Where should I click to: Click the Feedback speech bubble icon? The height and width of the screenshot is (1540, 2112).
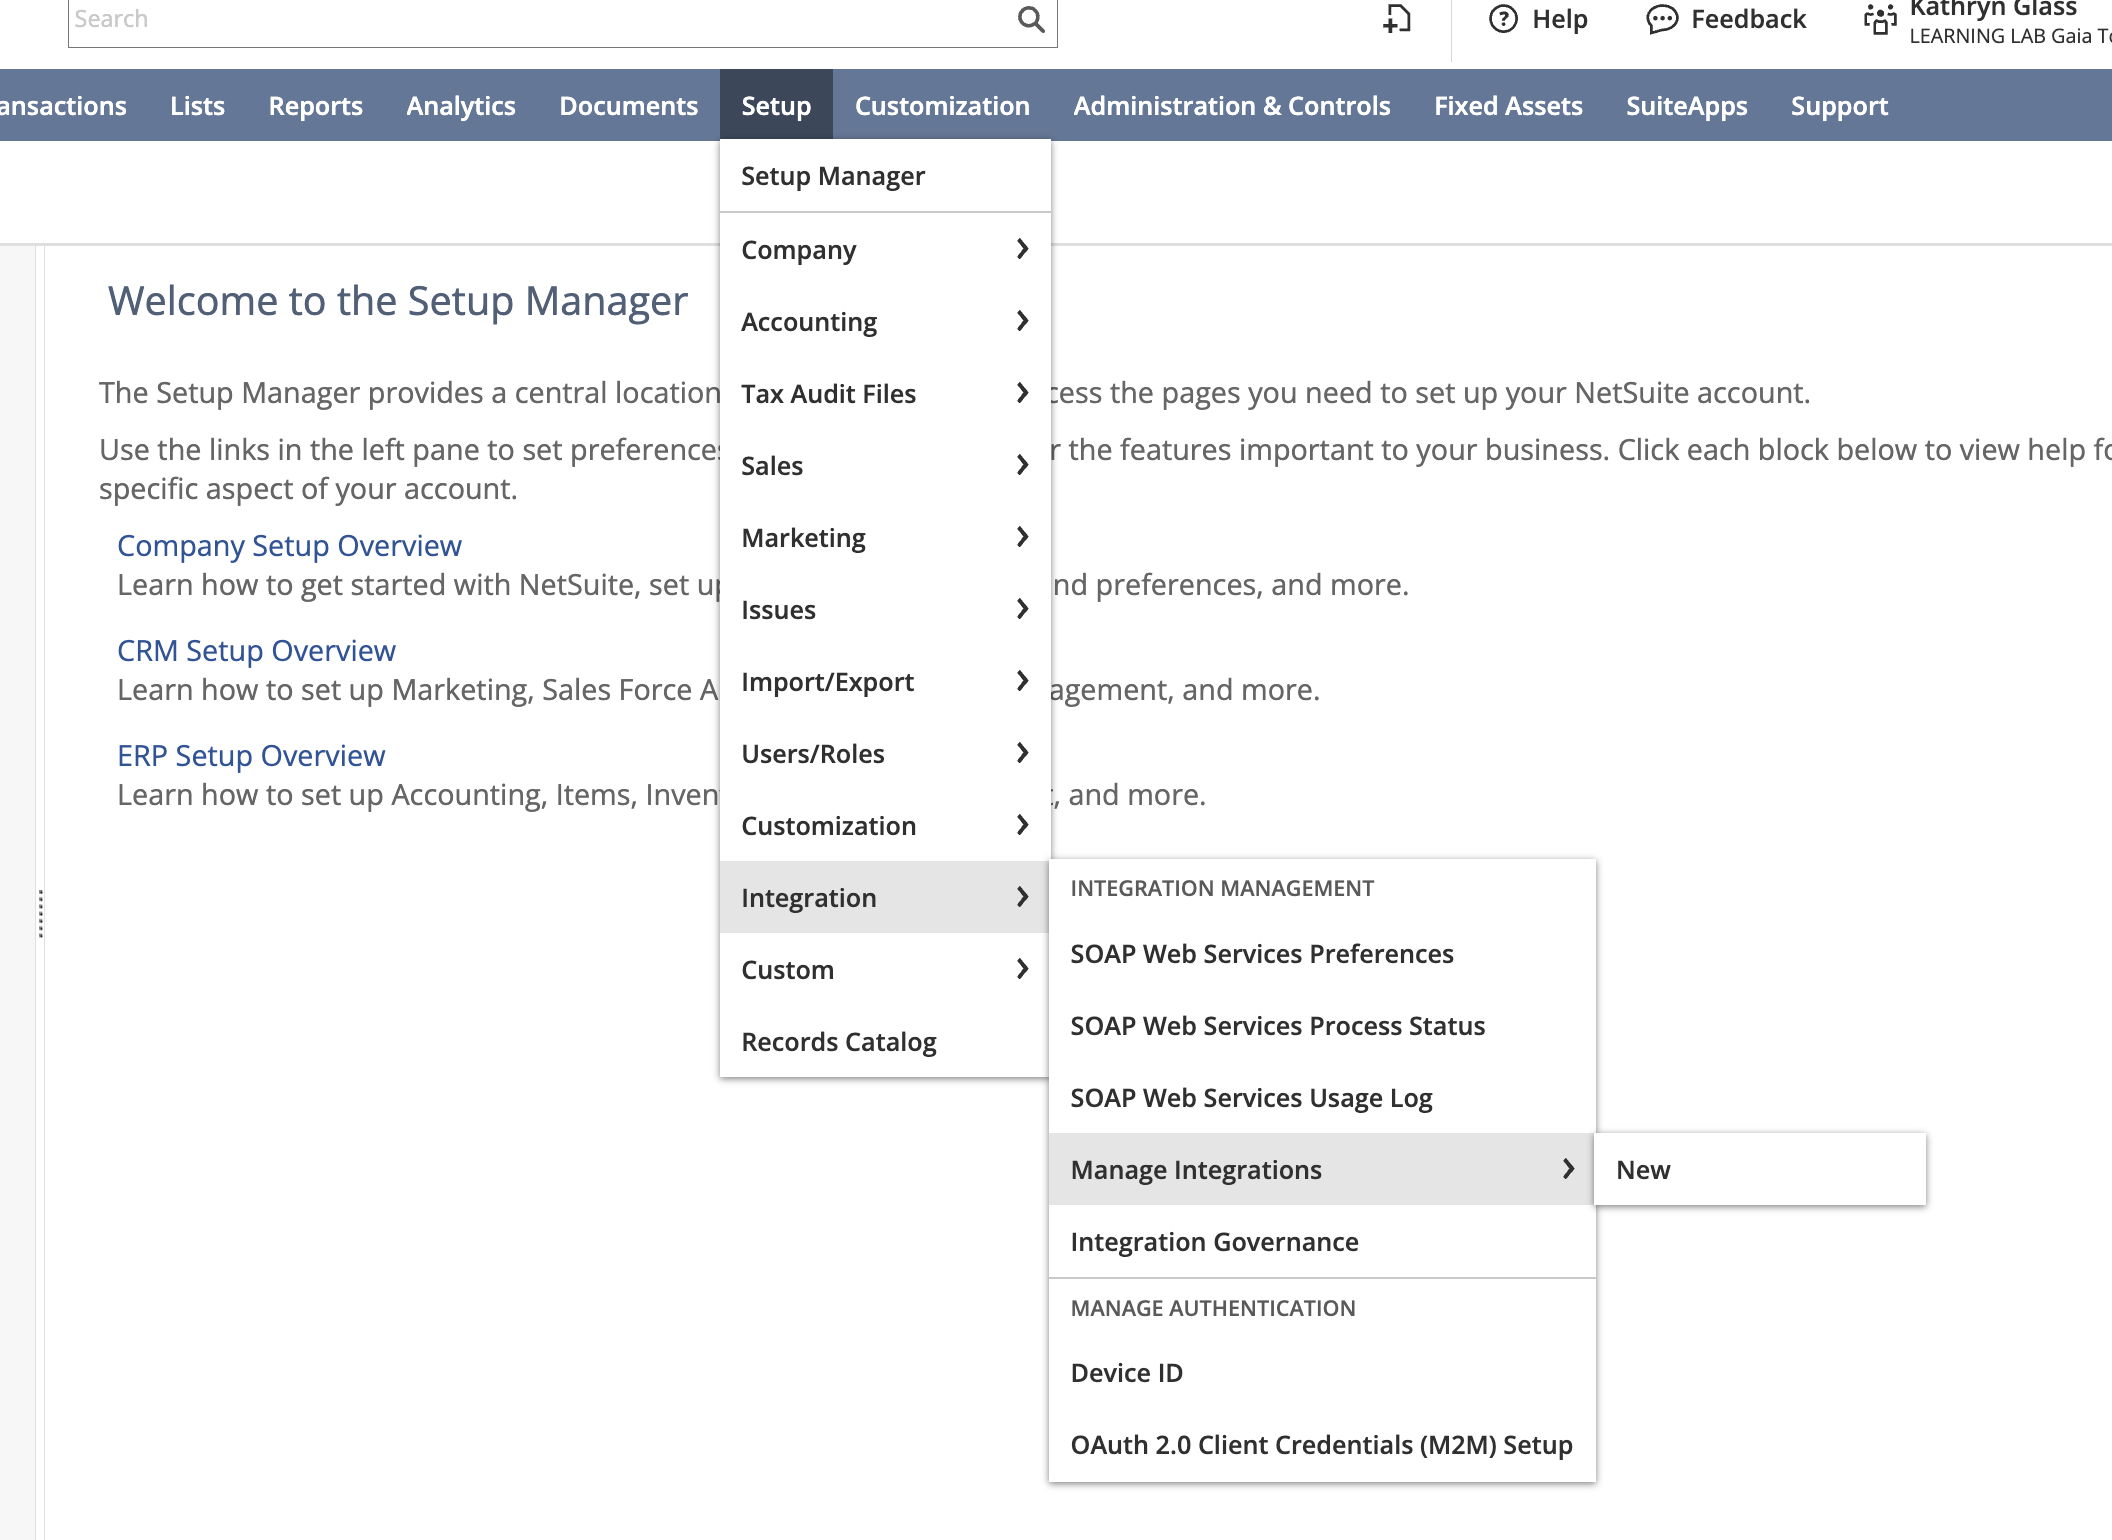point(1661,19)
